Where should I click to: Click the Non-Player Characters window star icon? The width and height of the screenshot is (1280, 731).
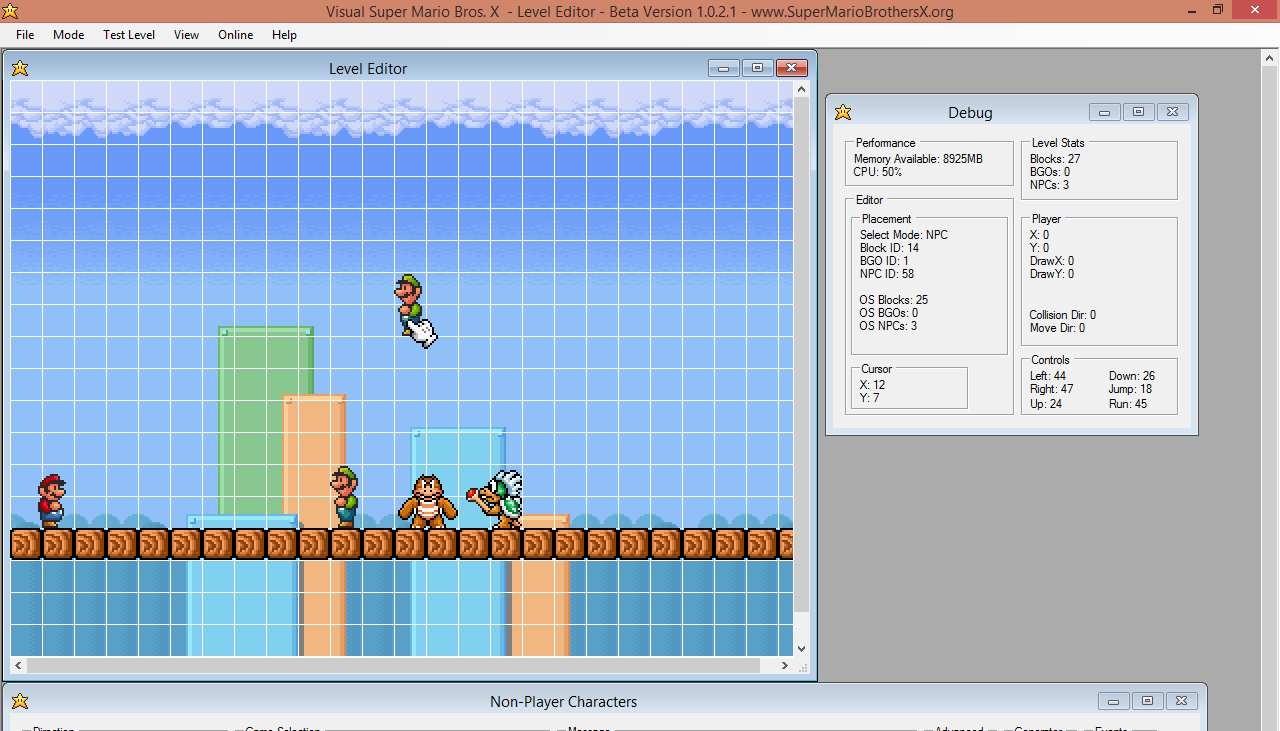[x=20, y=701]
